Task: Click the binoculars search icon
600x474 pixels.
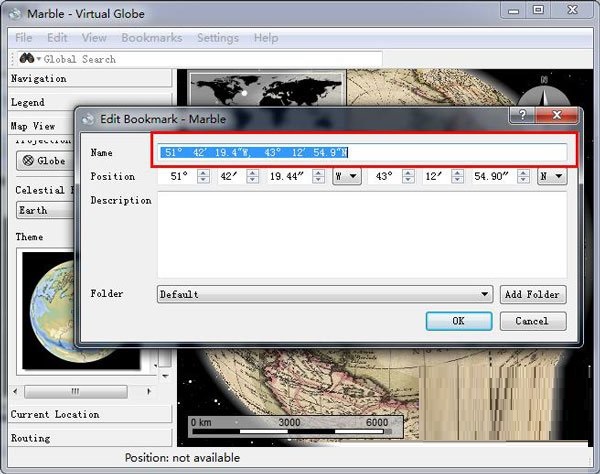Action: tap(27, 59)
